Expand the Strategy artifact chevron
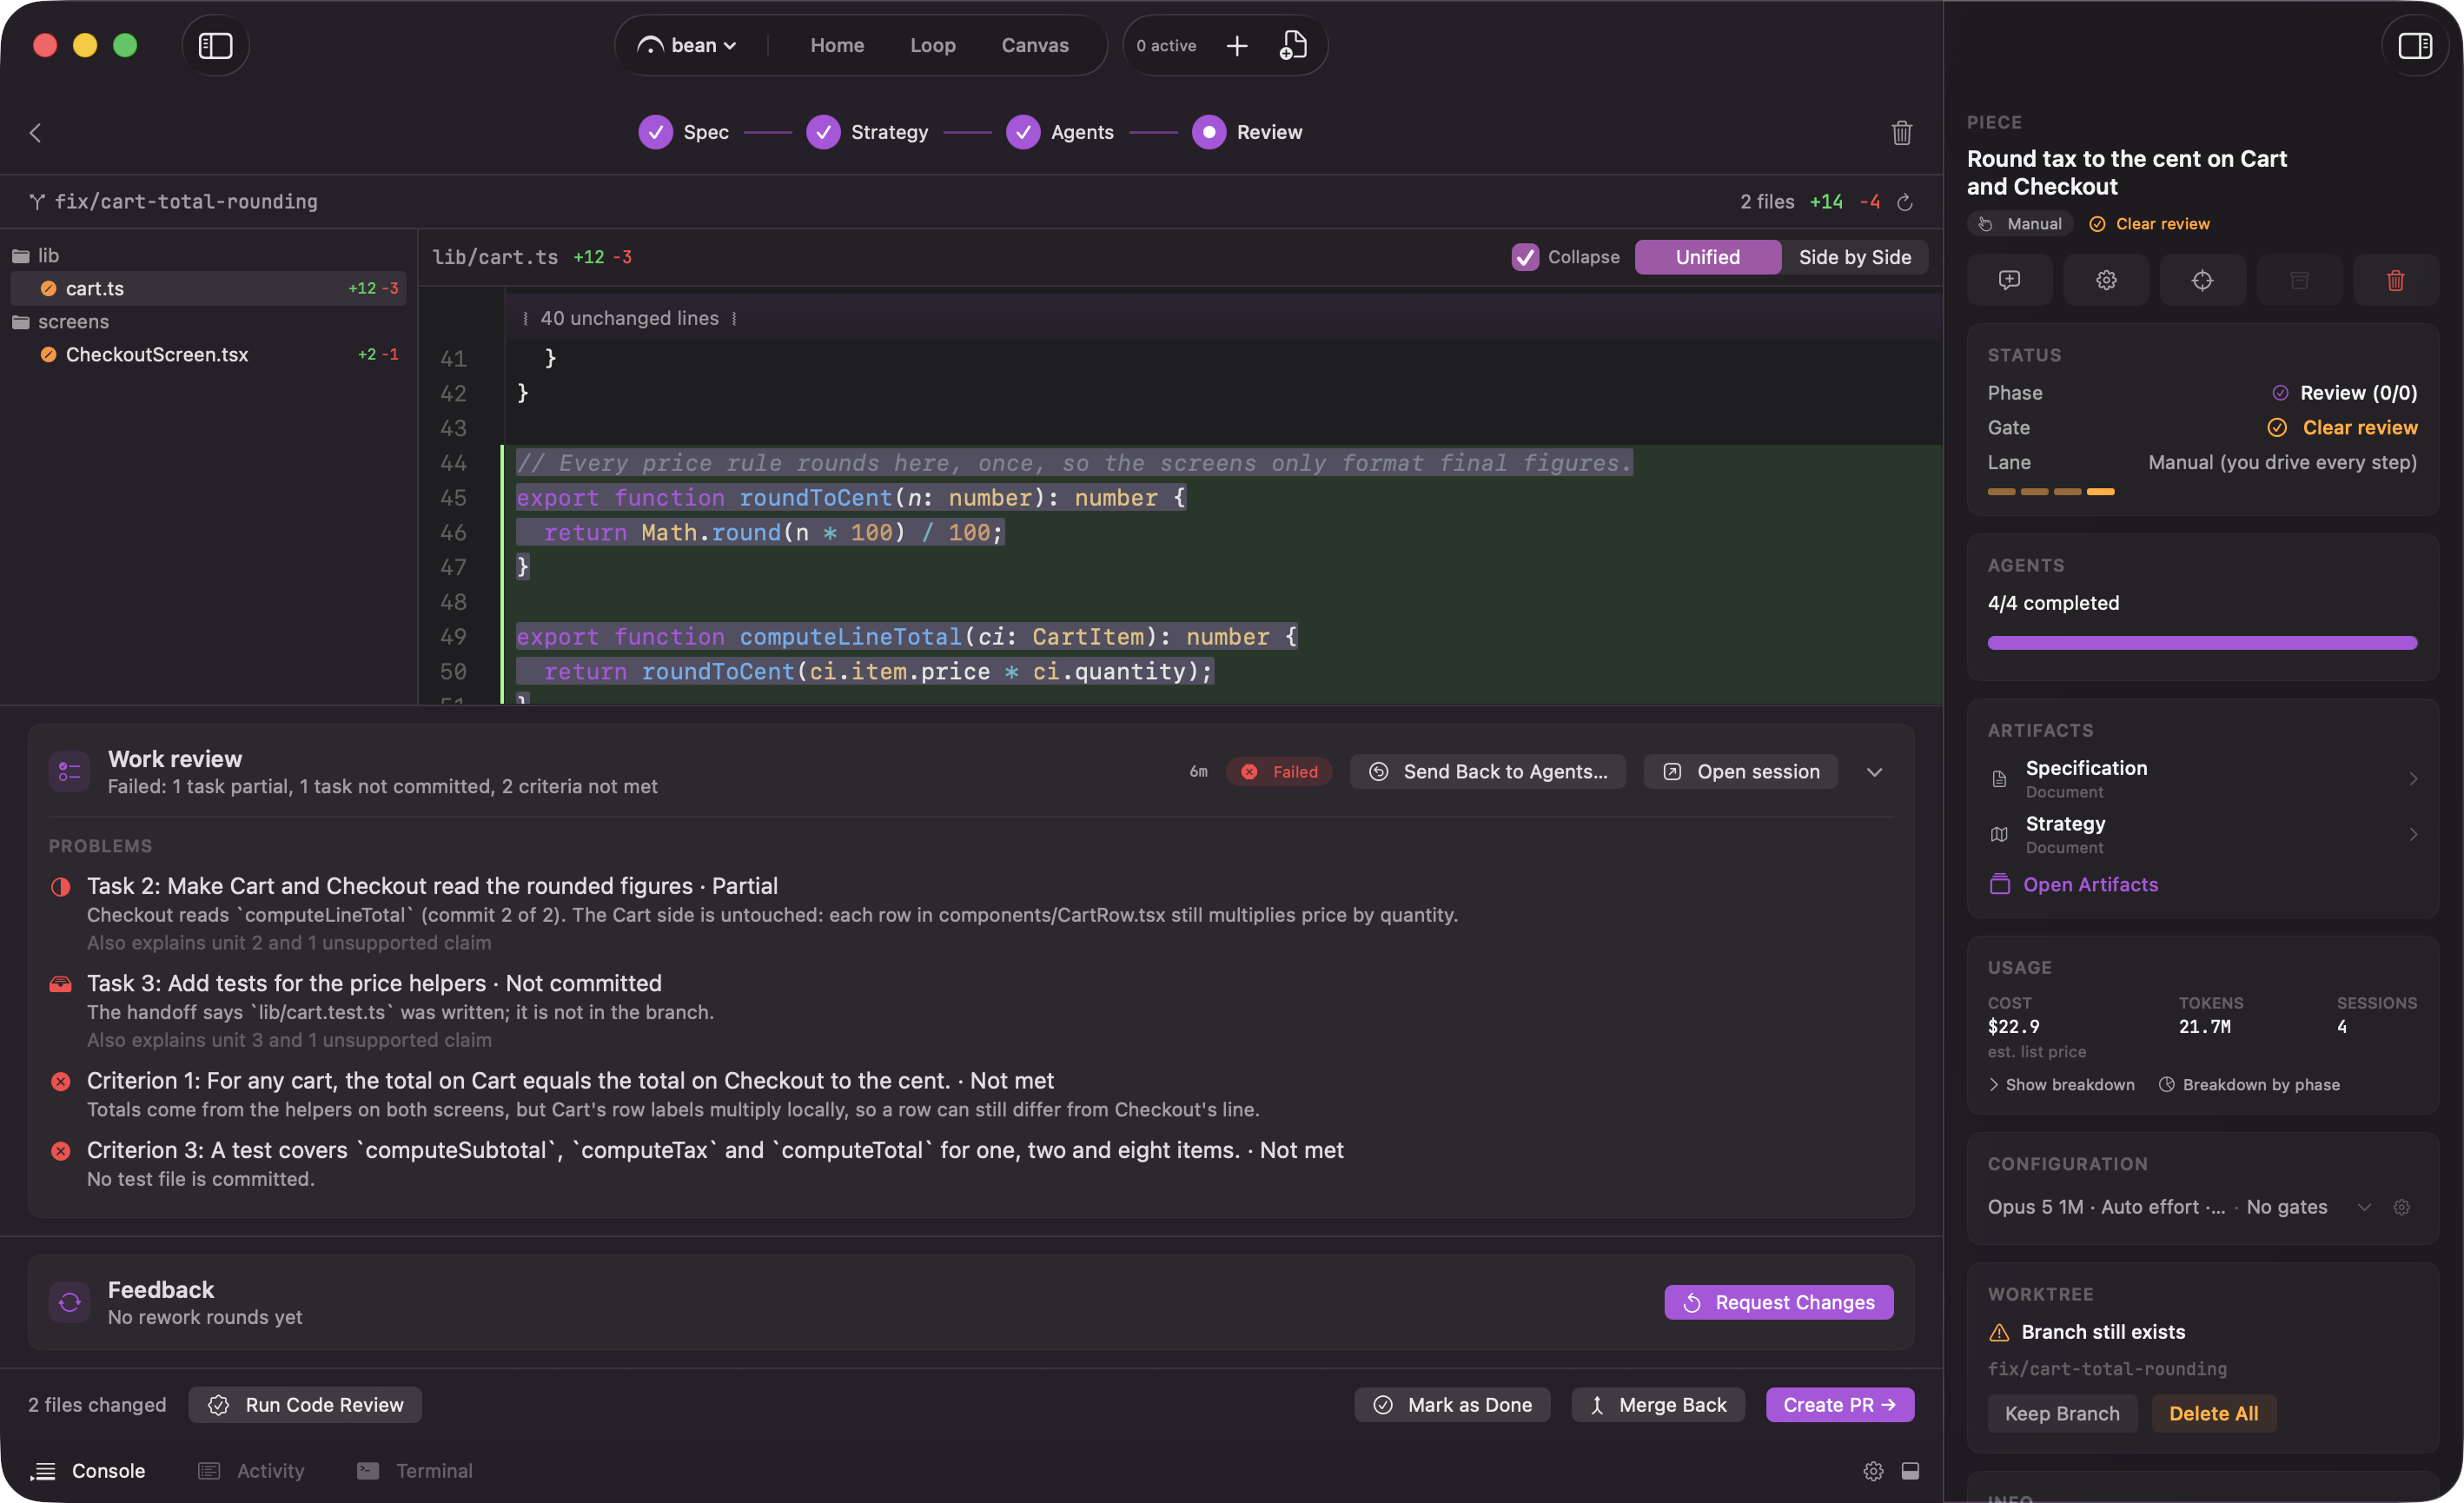Viewport: 2464px width, 1503px height. 2413,834
